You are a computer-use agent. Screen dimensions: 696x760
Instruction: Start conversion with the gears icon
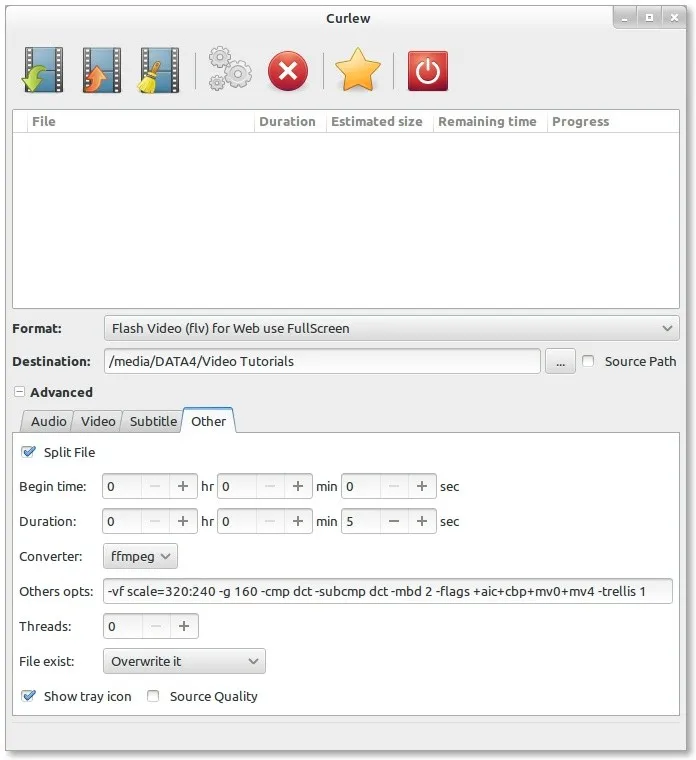[230, 71]
